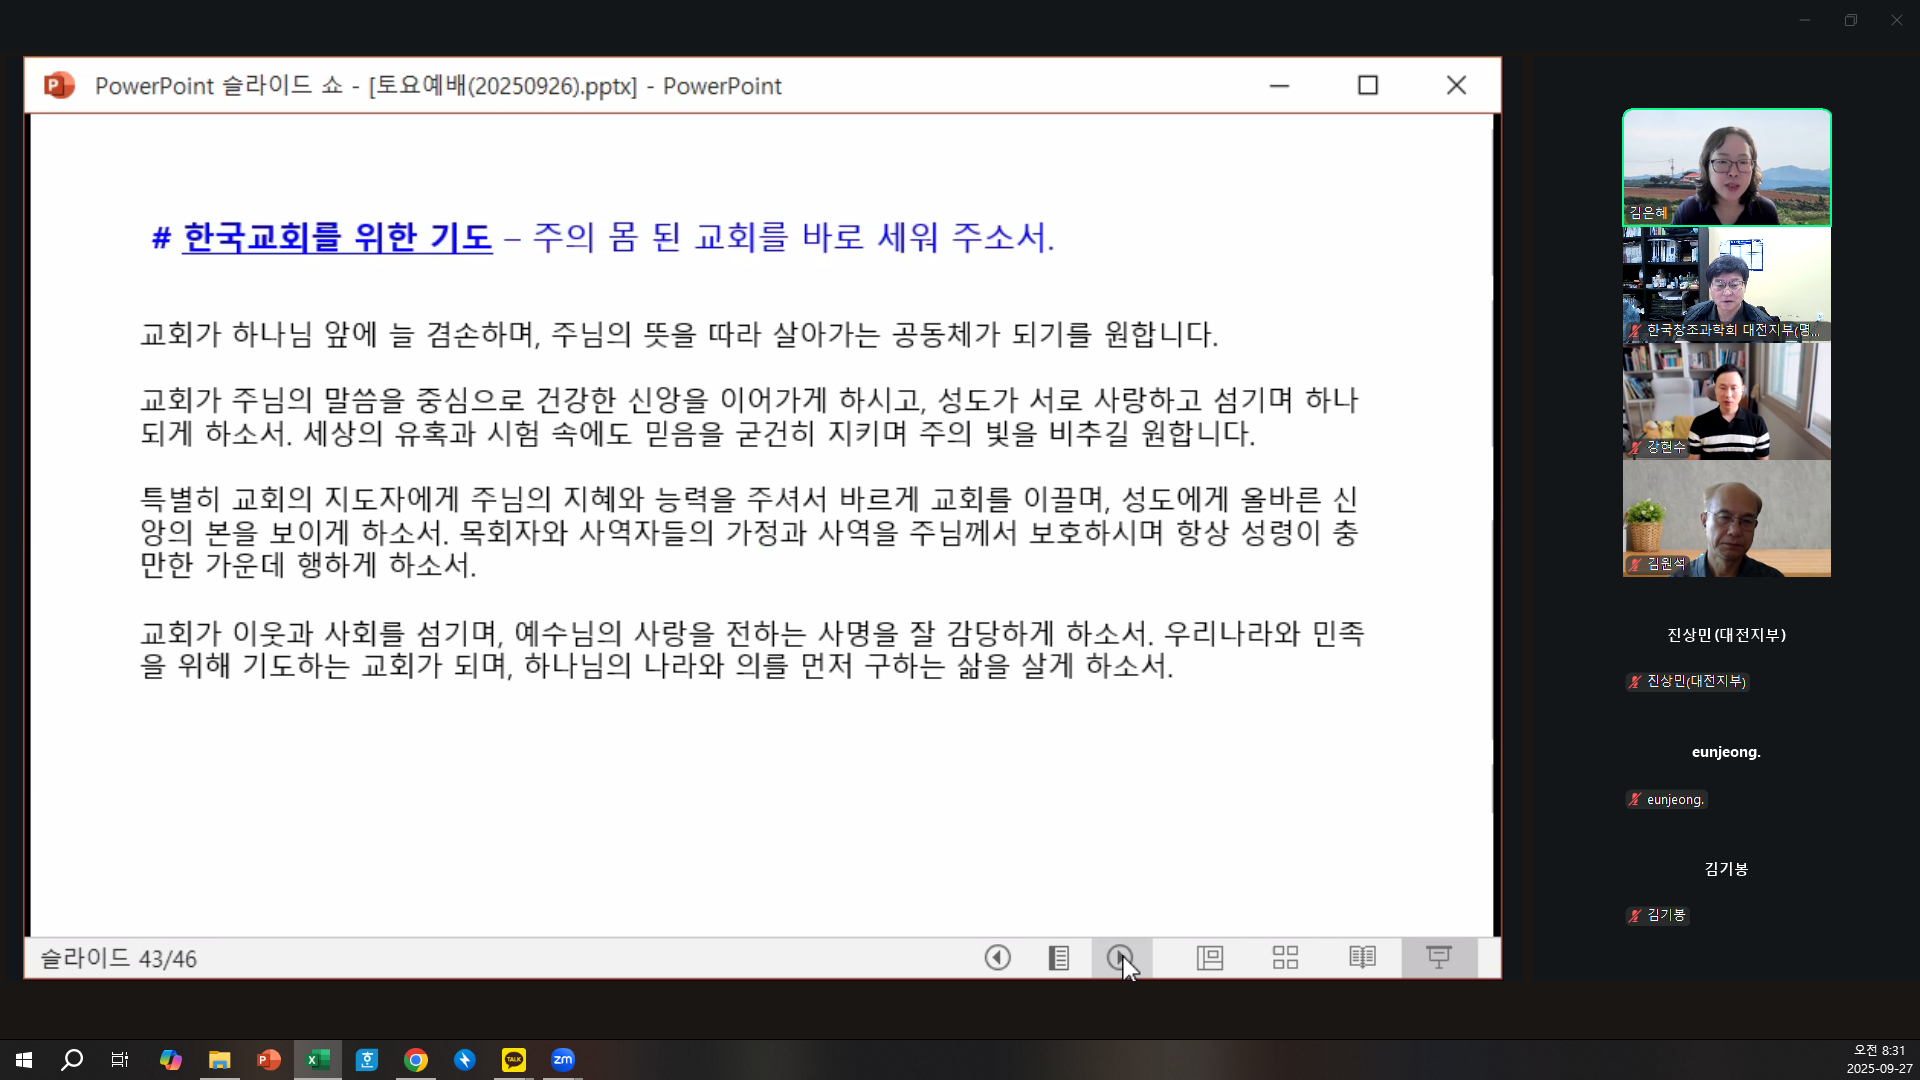1920x1080 pixels.
Task: Click the eunjeong. participant tile
Action: pyautogui.click(x=1726, y=753)
